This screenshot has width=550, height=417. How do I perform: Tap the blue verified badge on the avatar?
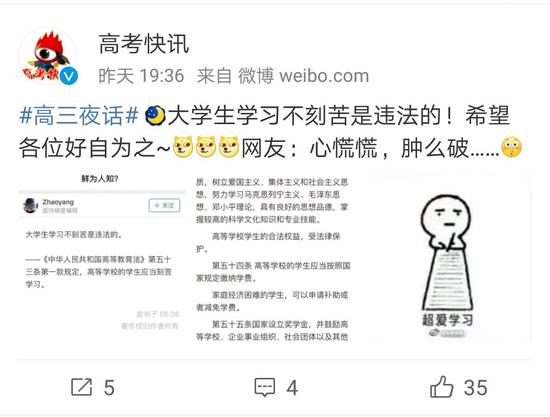68,76
